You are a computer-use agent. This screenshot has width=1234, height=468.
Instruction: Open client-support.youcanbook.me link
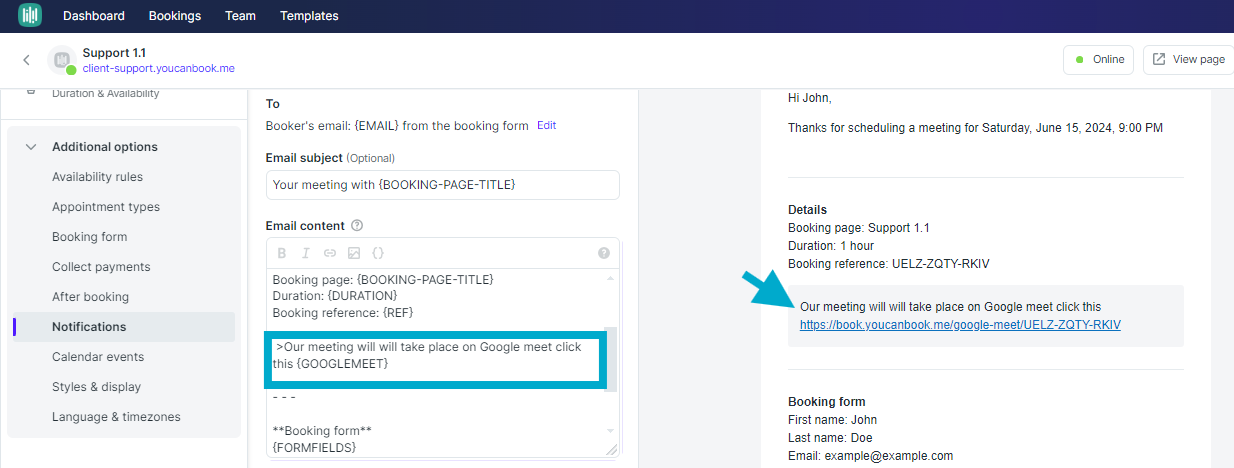[x=158, y=68]
